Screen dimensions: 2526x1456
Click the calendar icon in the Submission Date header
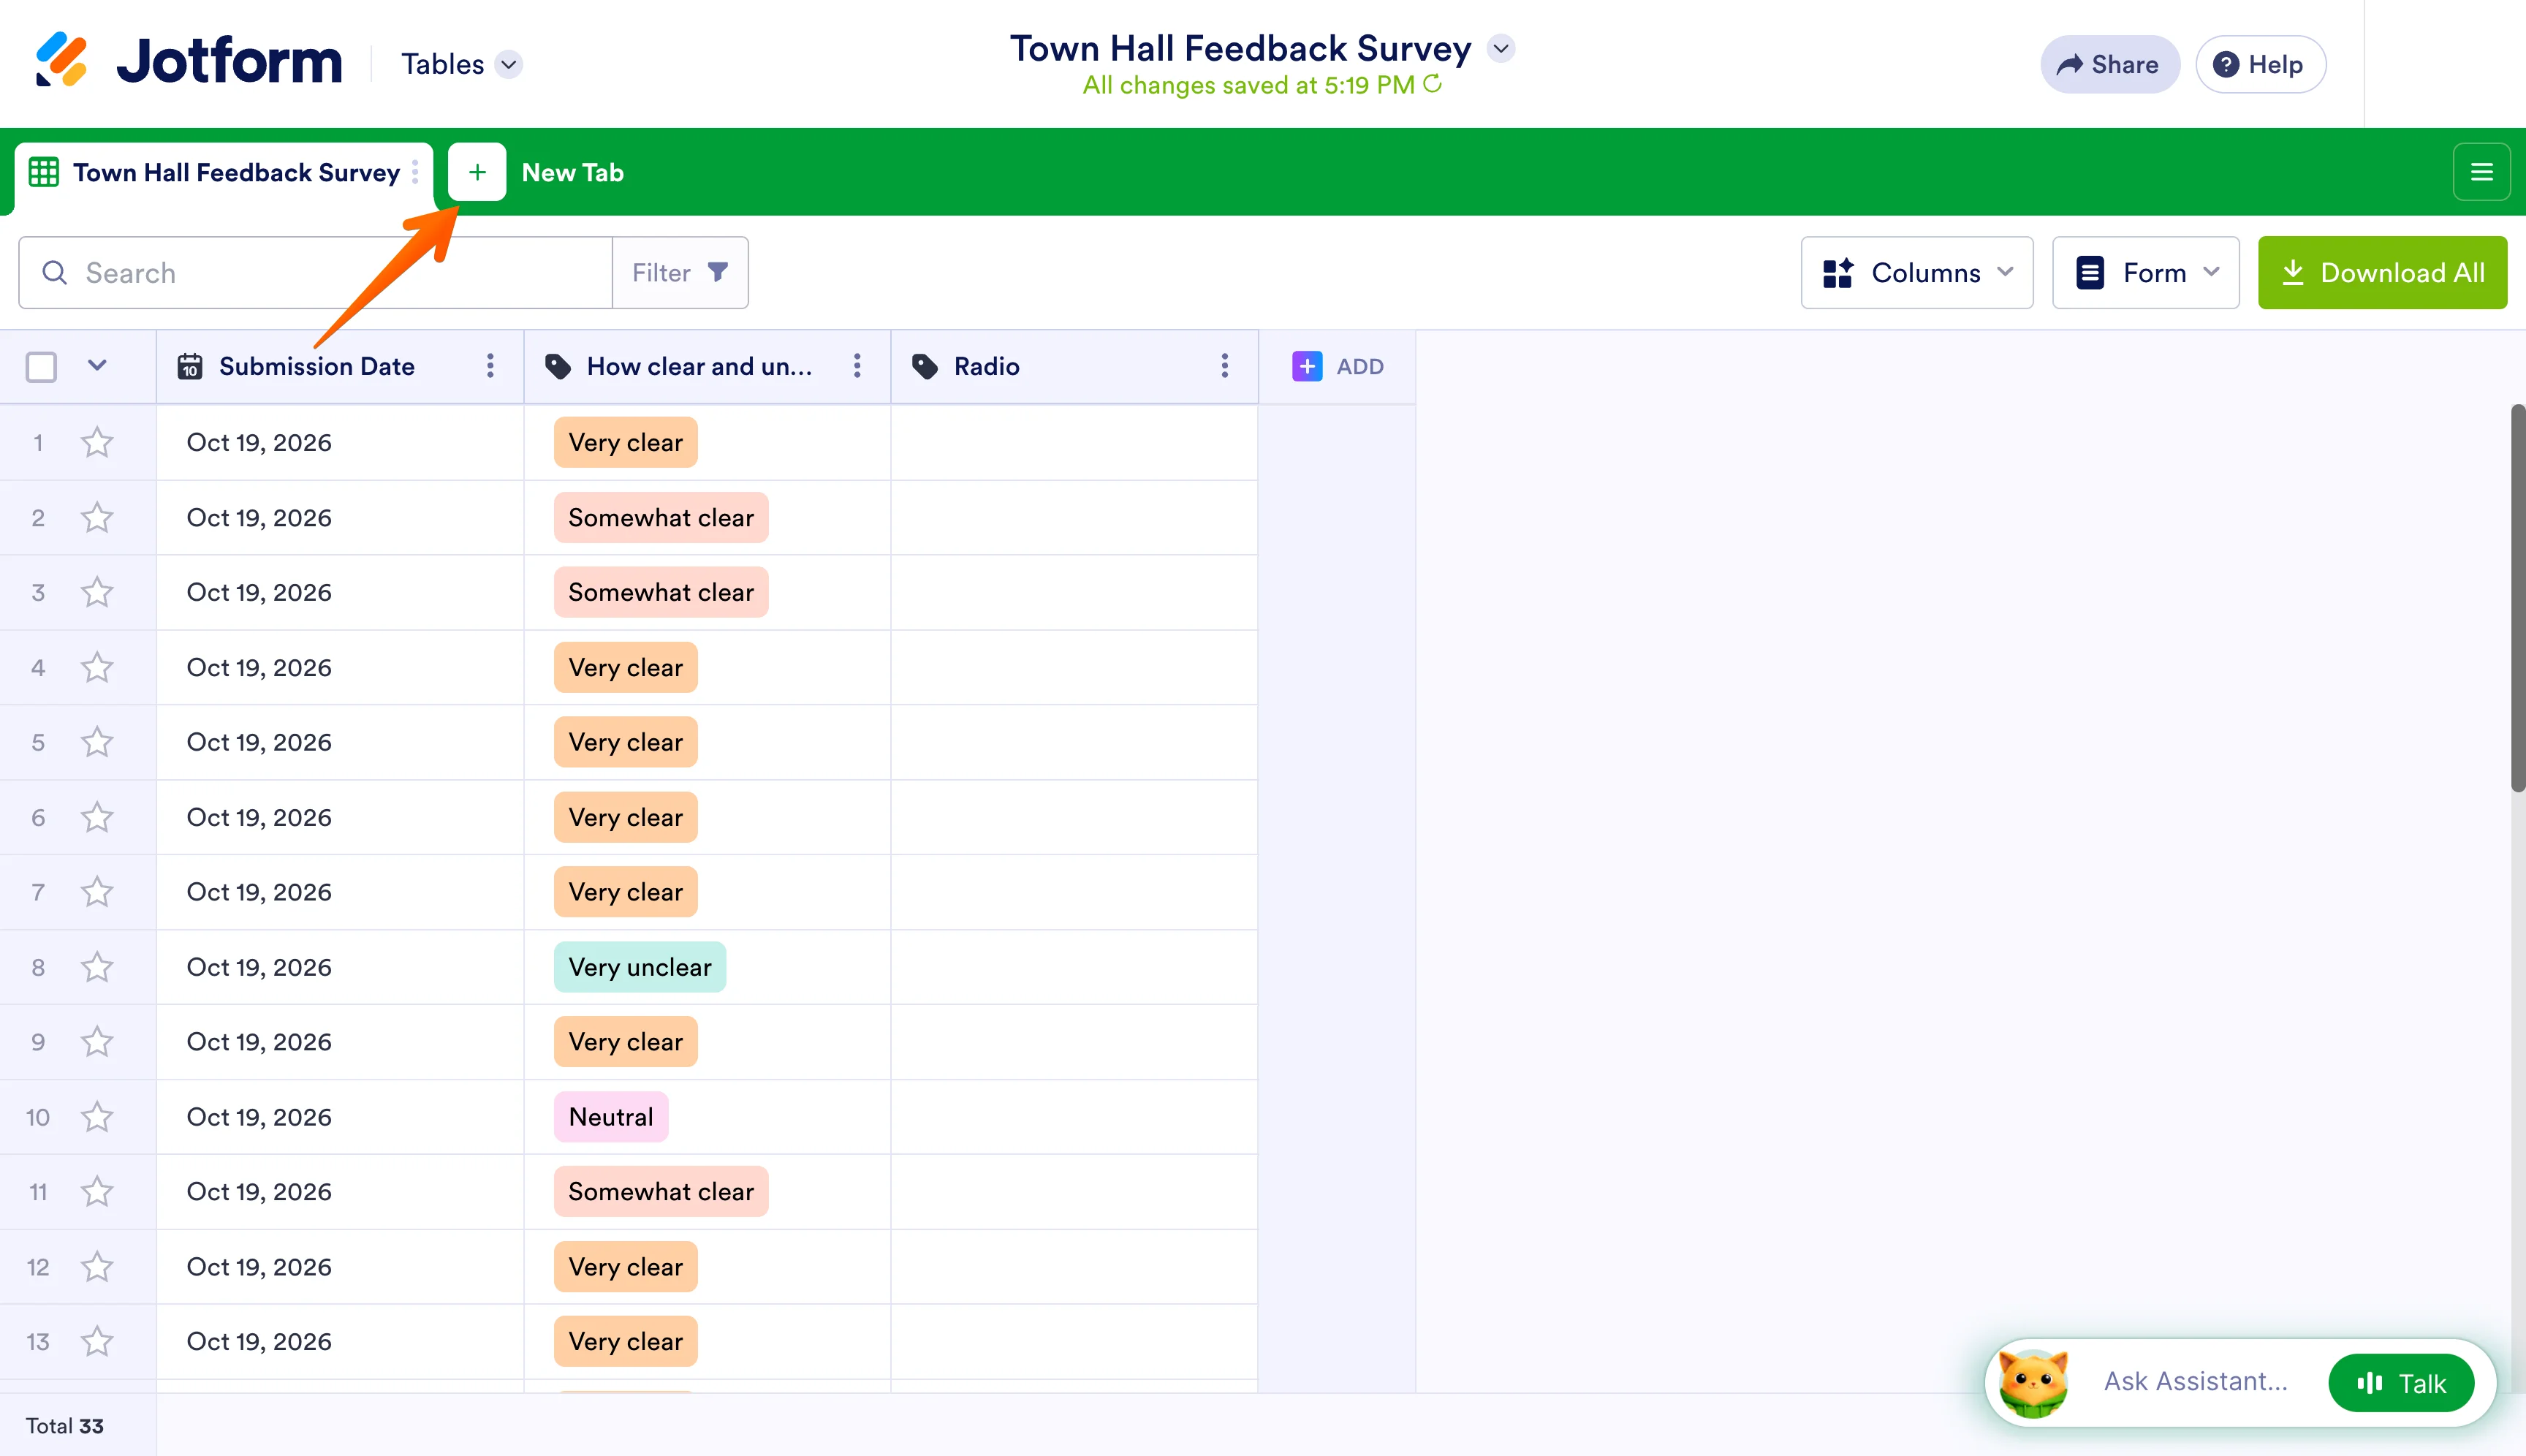point(190,366)
